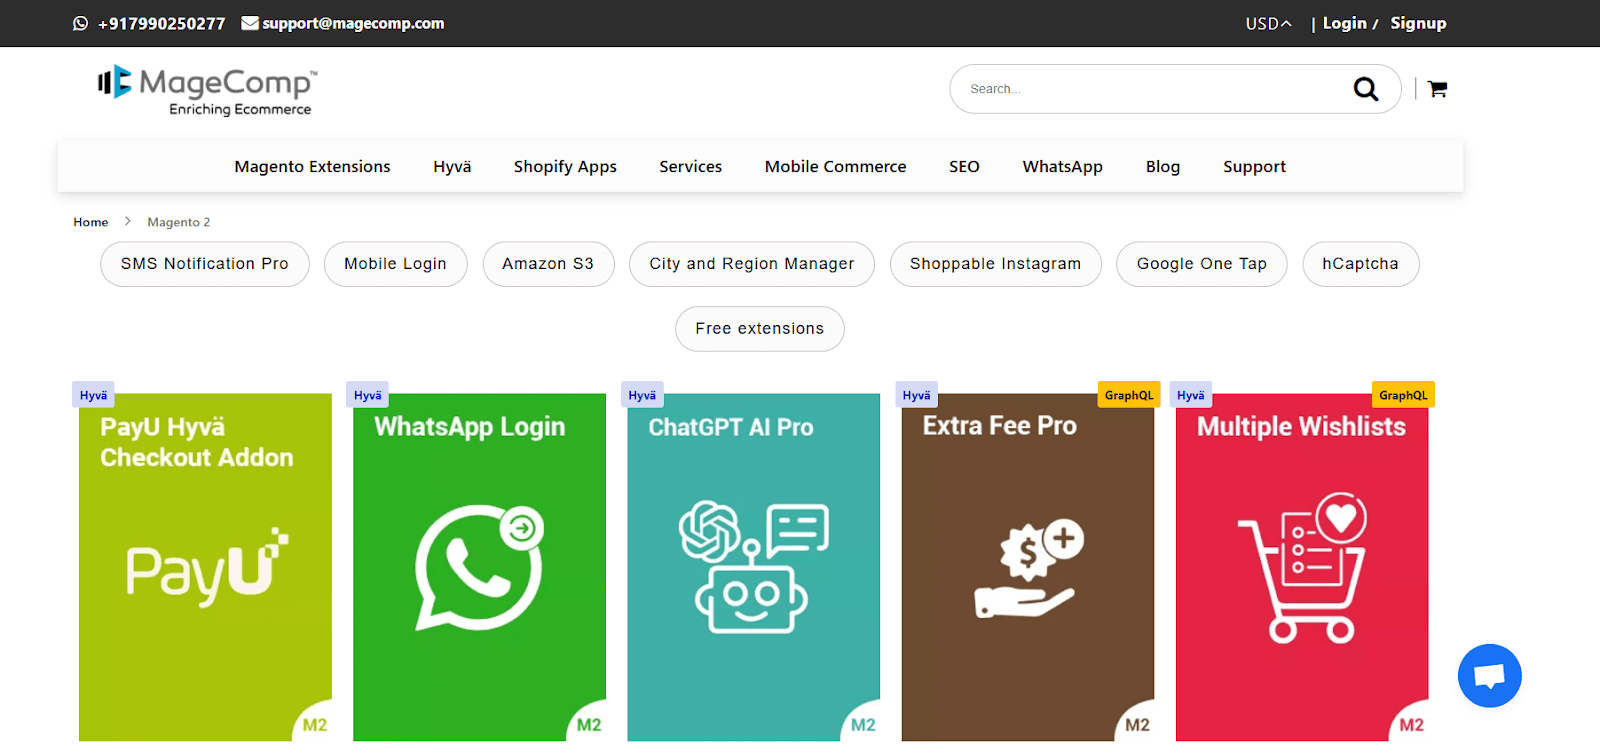The image size is (1600, 745).
Task: Click the email envelope icon
Action: pos(250,23)
